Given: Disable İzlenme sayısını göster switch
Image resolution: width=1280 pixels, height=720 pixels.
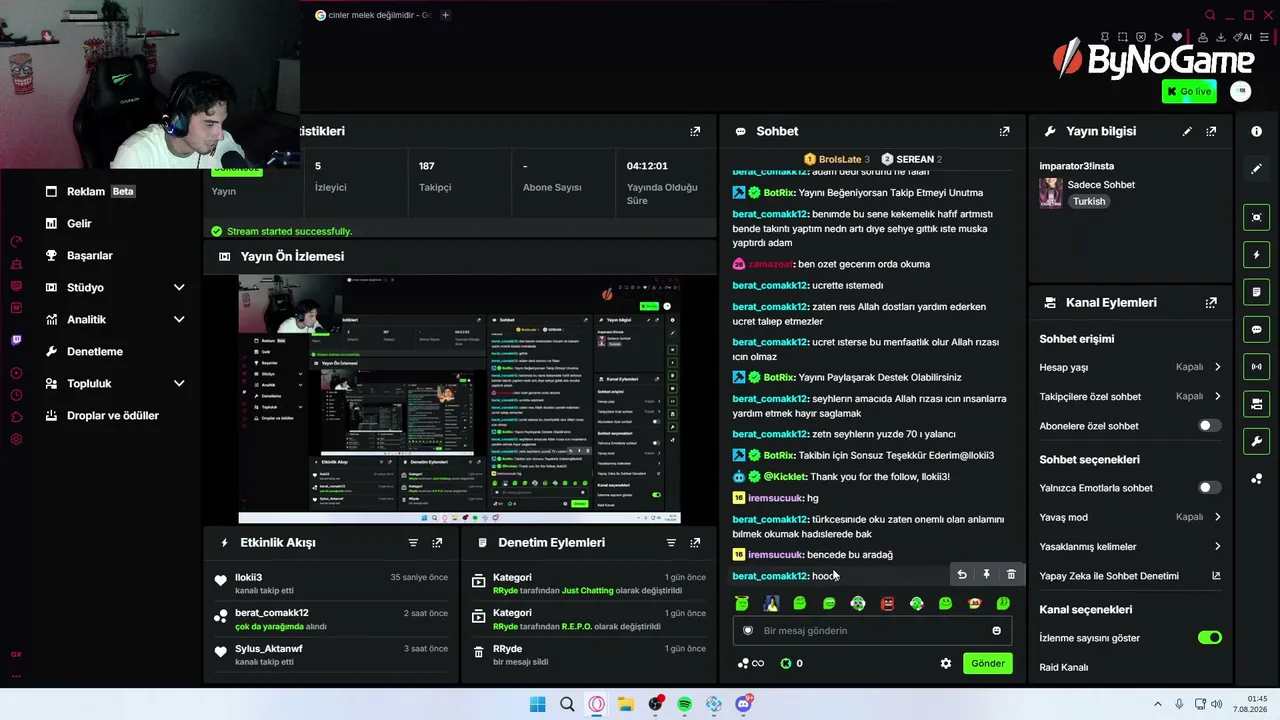Looking at the screenshot, I should click(1209, 637).
